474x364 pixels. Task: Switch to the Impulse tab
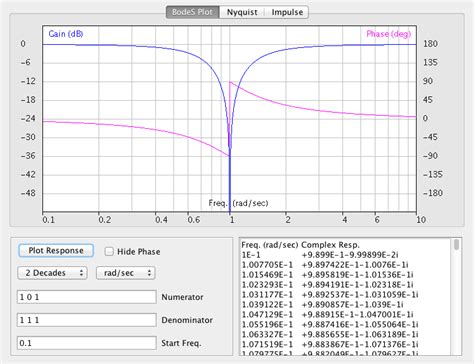coord(287,12)
